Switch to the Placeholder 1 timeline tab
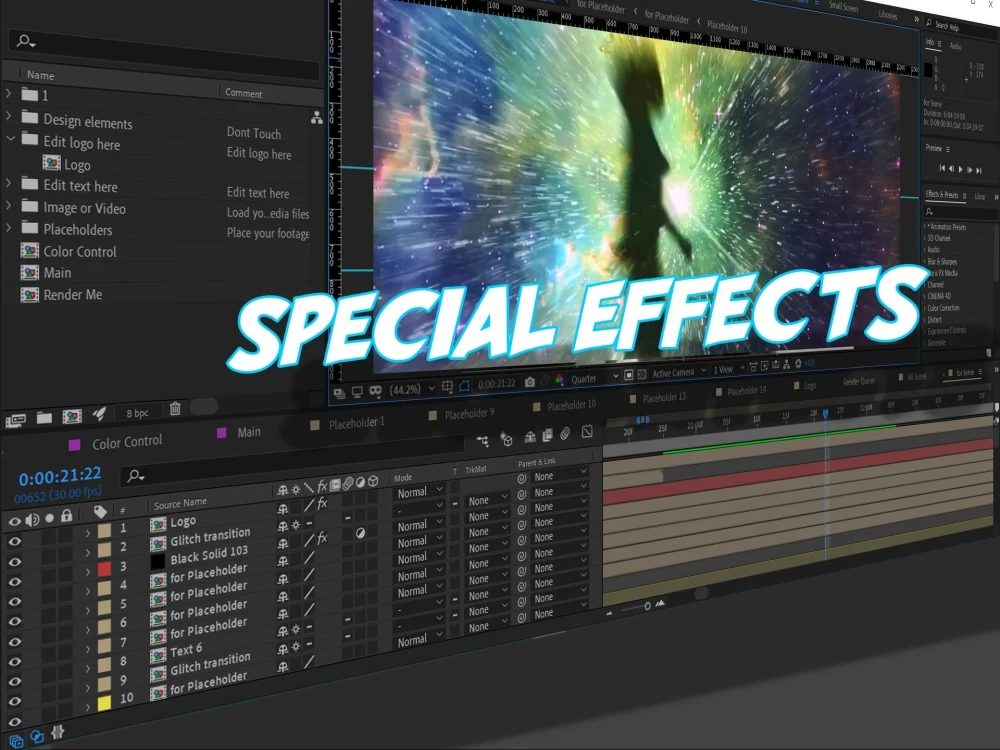Image resolution: width=1000 pixels, height=750 pixels. click(357, 423)
